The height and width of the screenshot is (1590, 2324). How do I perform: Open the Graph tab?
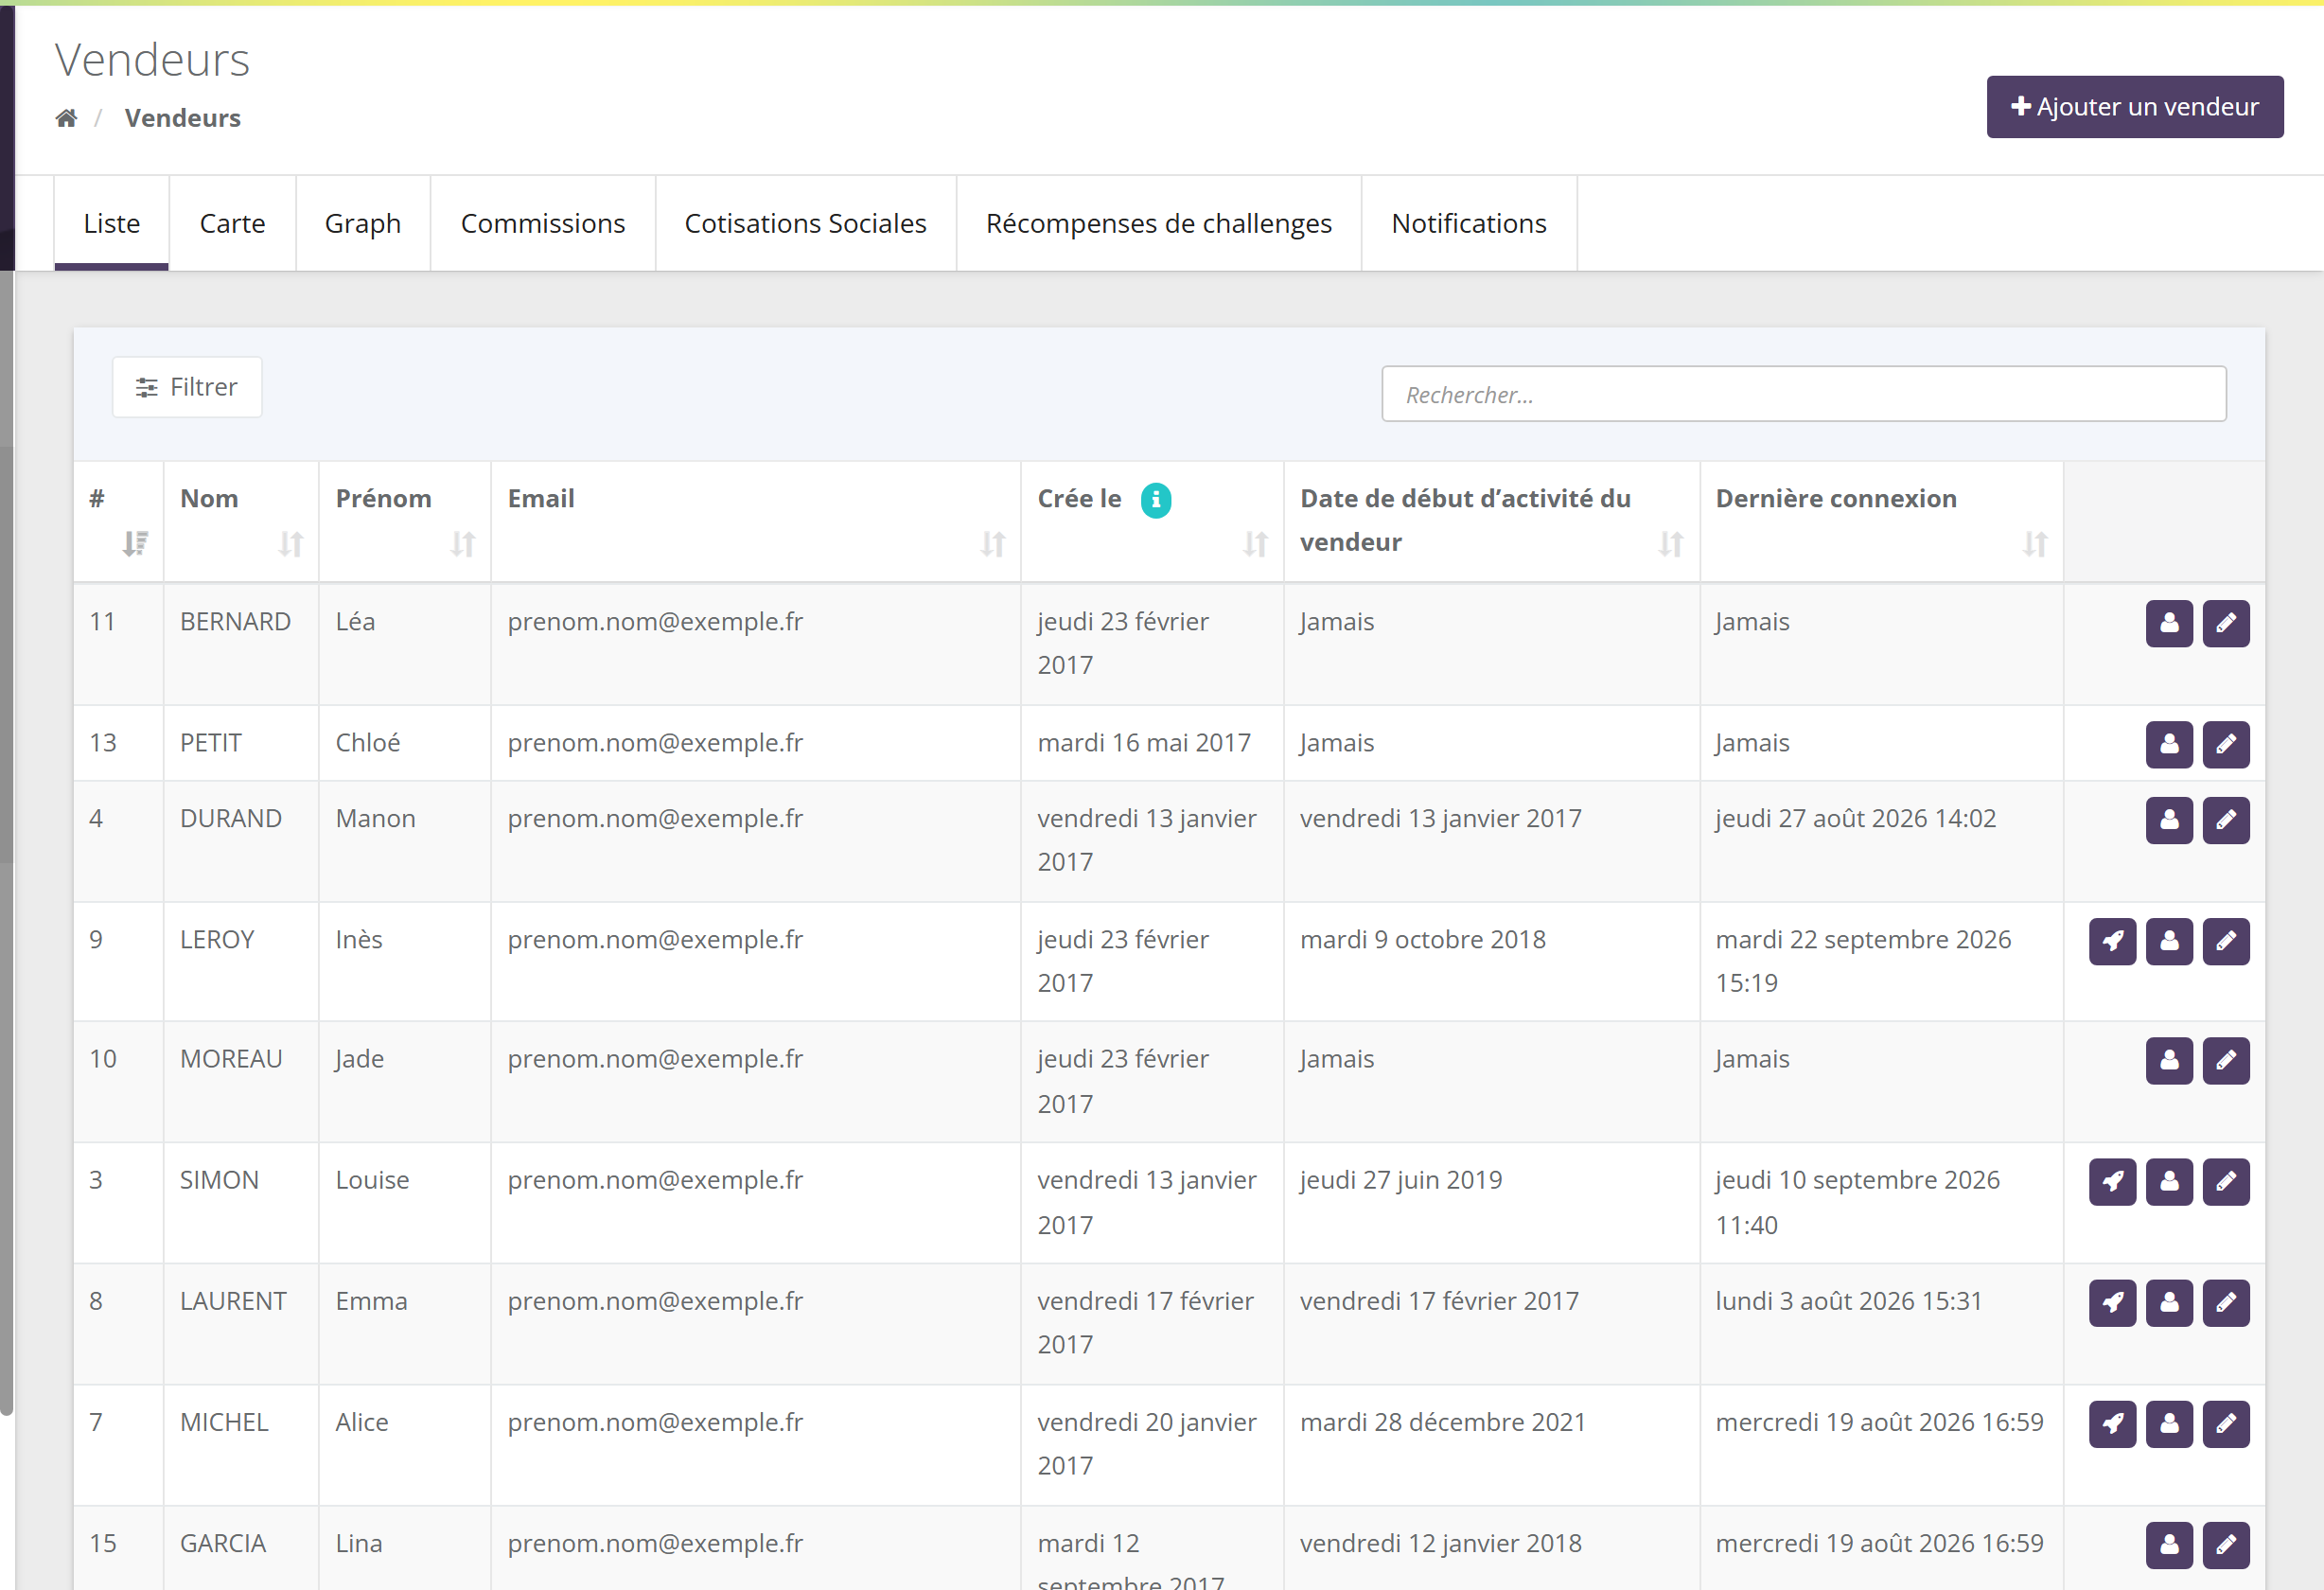(363, 223)
